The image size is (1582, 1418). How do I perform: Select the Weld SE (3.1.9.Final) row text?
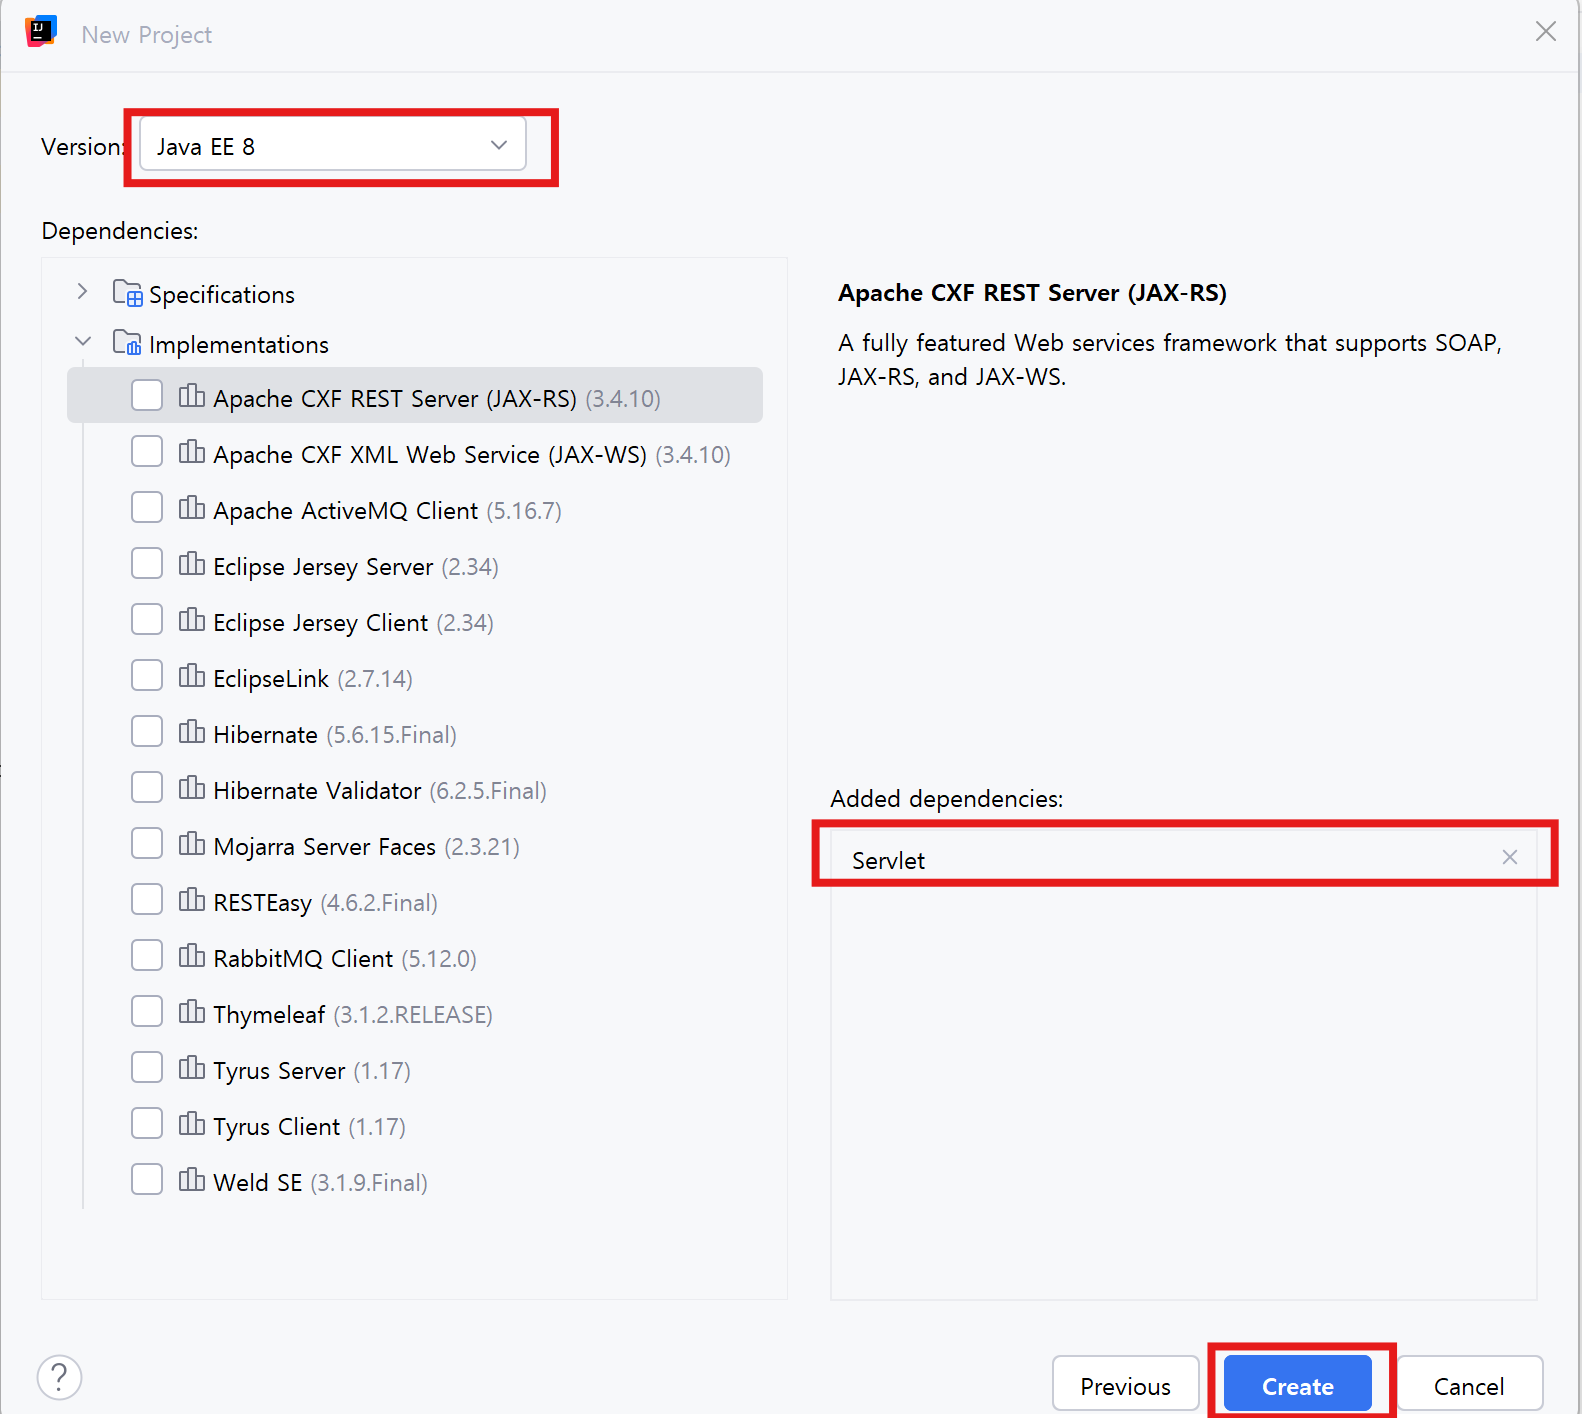pos(320,1183)
